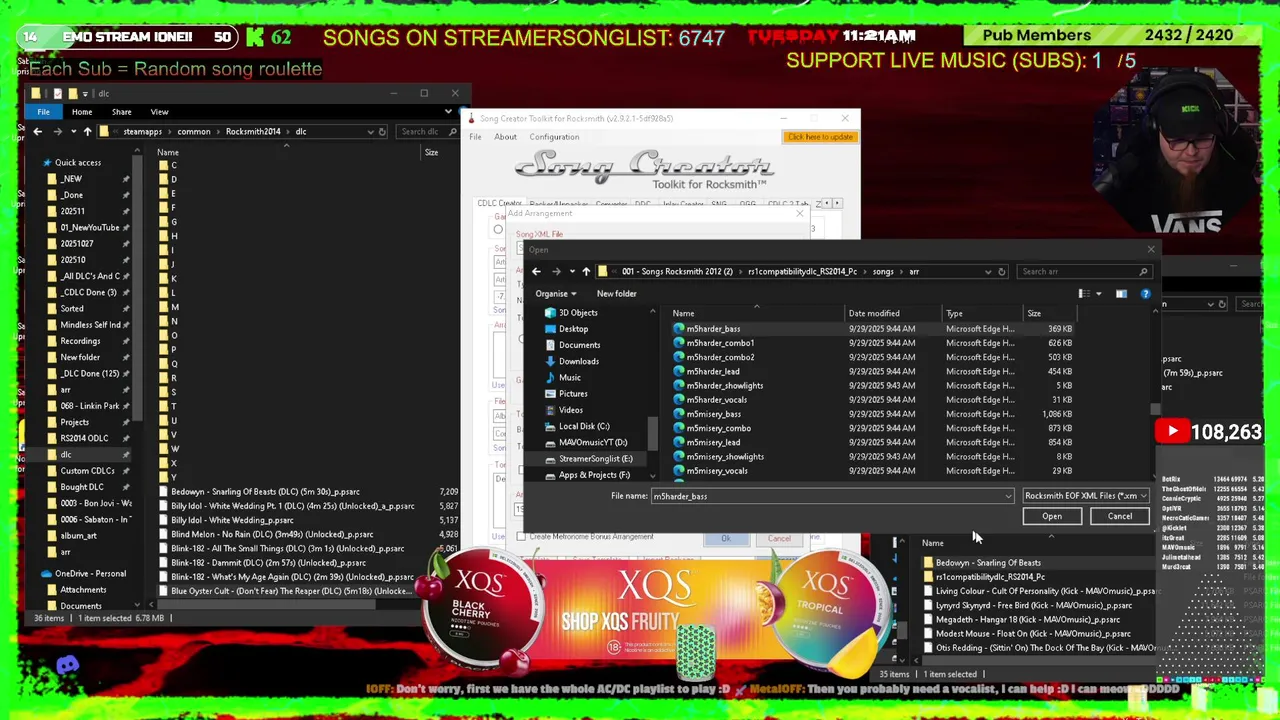Viewport: 1280px width, 720px height.
Task: Go back in dlc Explorer window
Action: click(37, 131)
